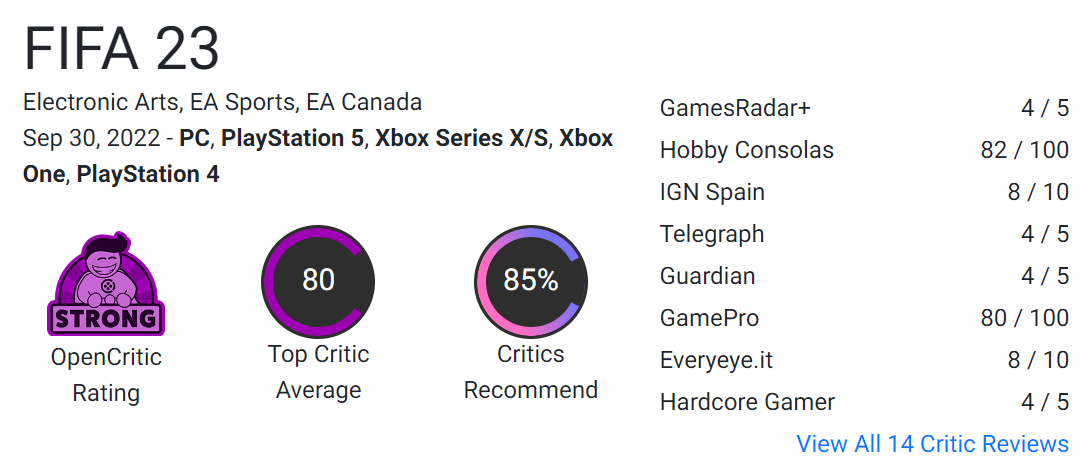Select the PlayStation 5 platform link
Image resolution: width=1090 pixels, height=475 pixels.
(x=292, y=138)
